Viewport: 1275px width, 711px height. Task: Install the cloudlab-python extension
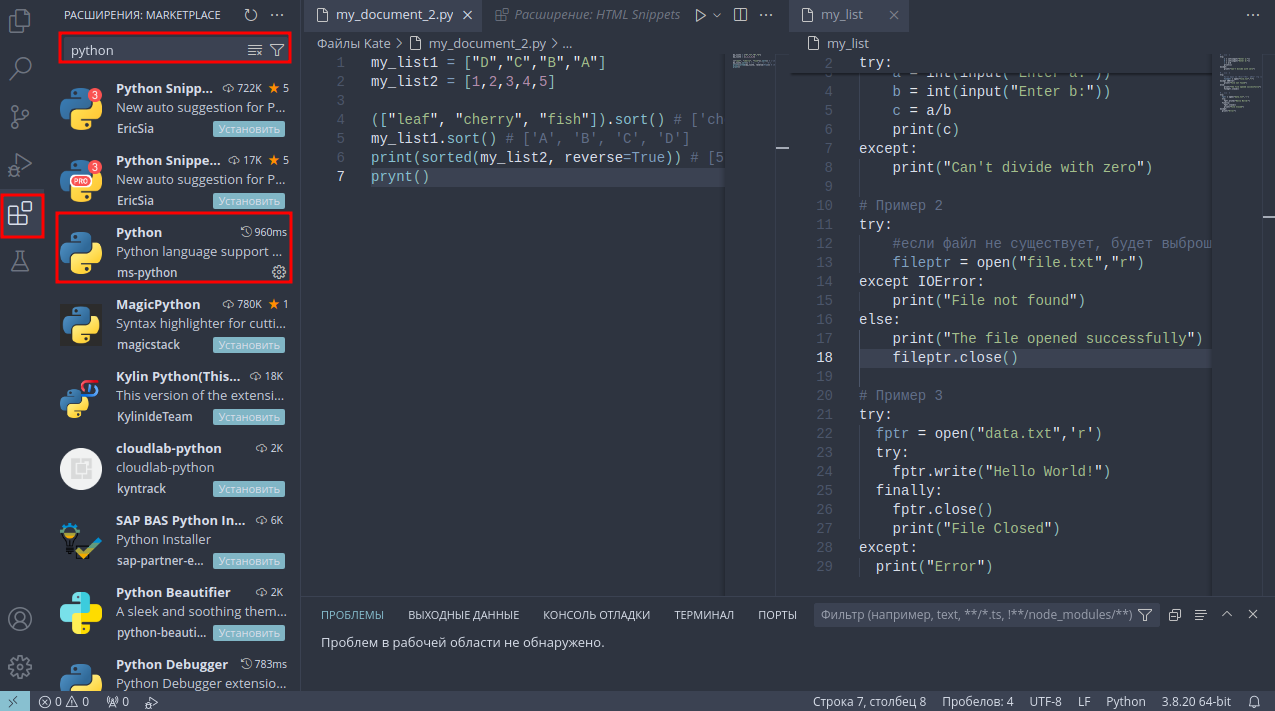click(x=248, y=489)
